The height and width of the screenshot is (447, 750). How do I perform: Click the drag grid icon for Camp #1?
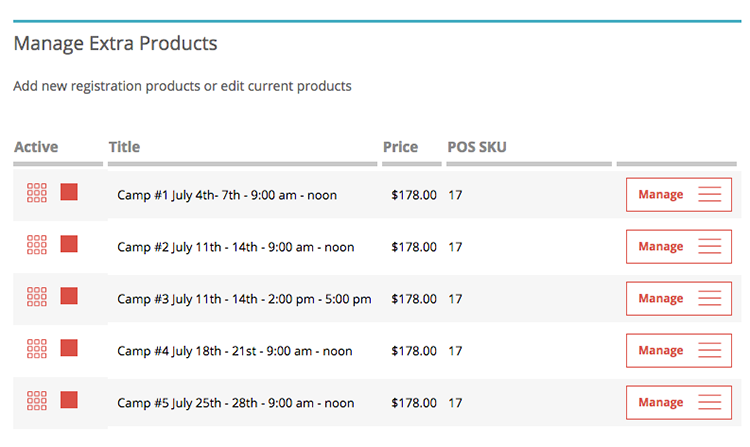coord(37,193)
